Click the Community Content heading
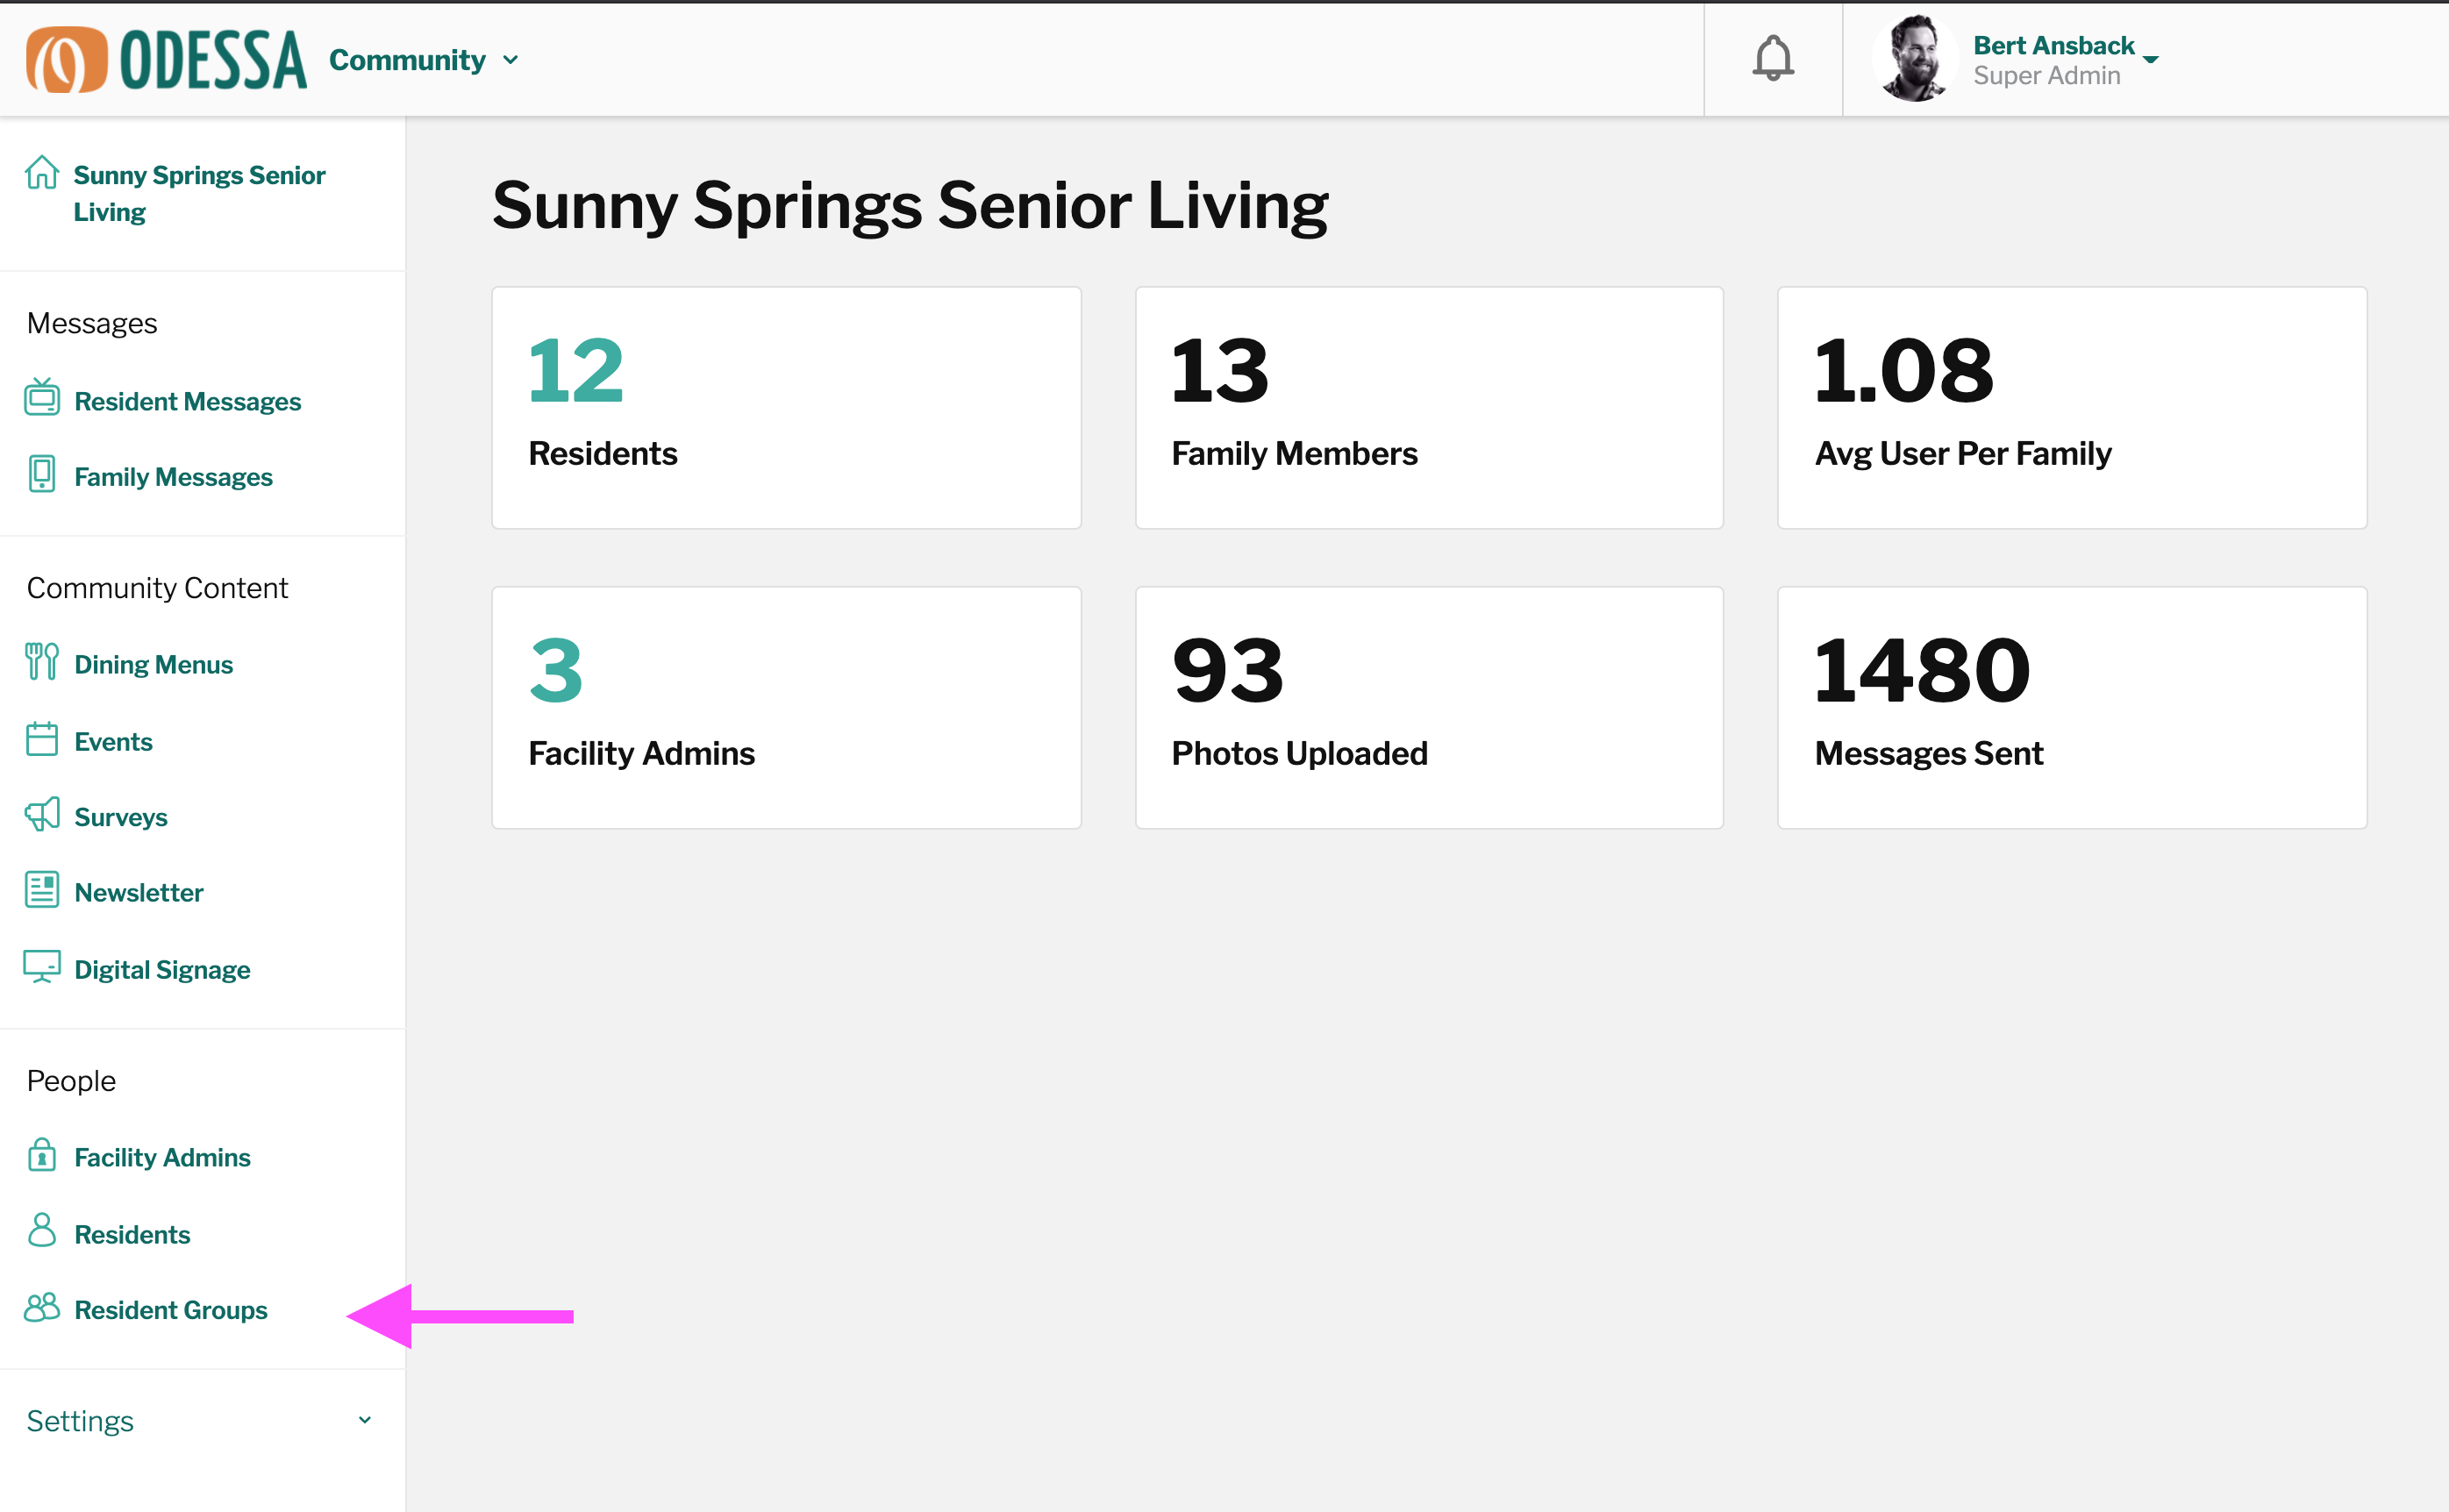Viewport: 2449px width, 1512px height. (157, 588)
